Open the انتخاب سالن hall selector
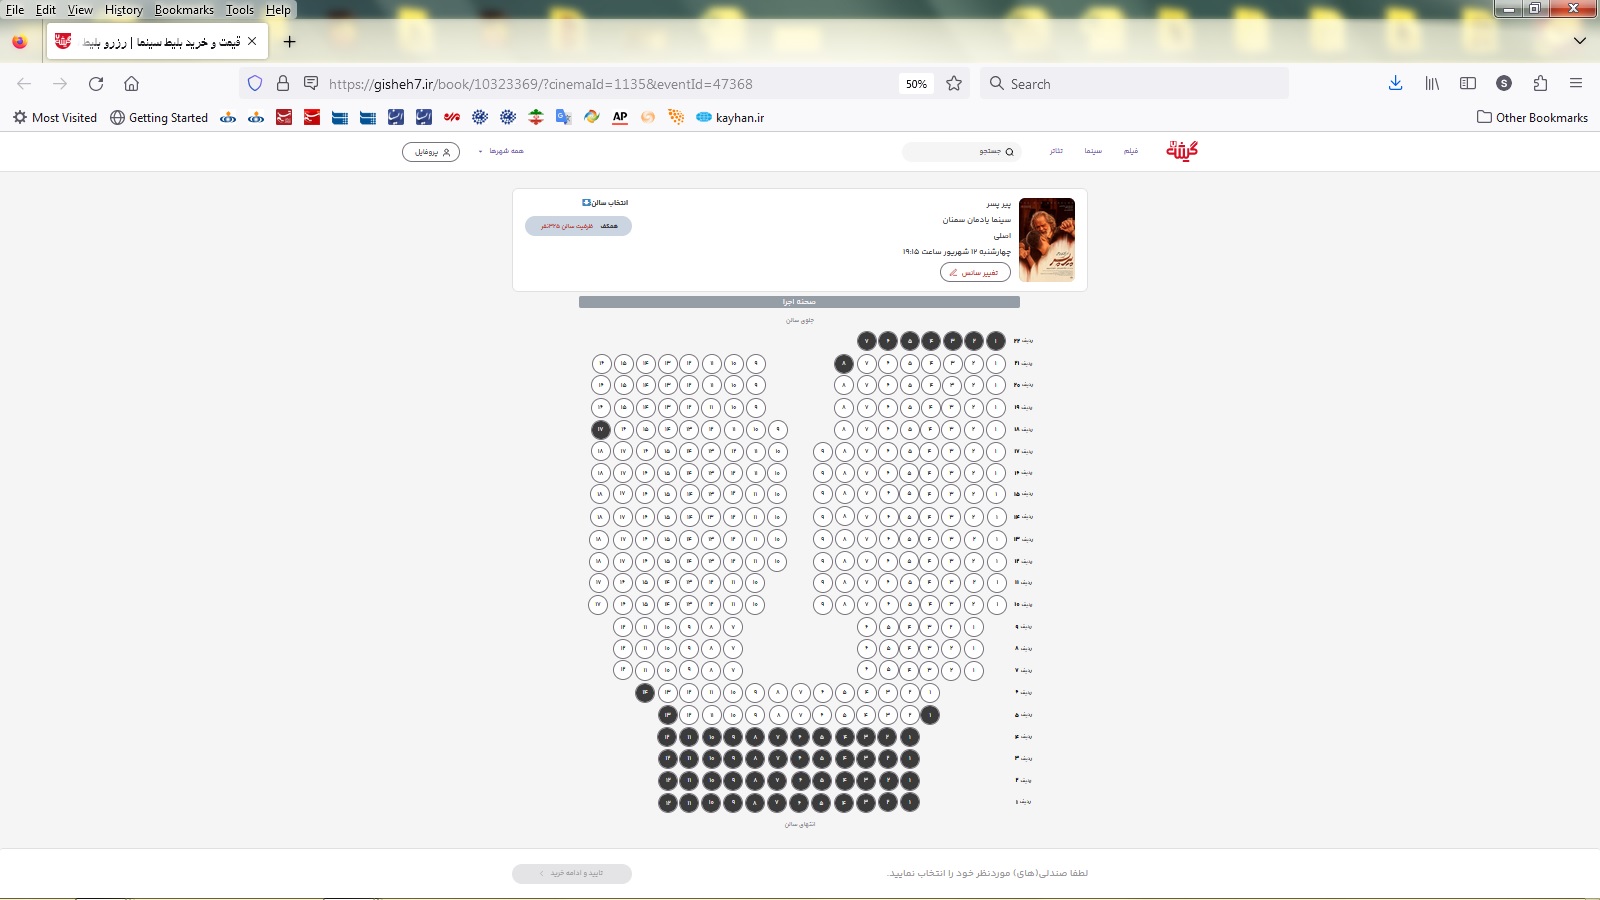The image size is (1600, 900). (605, 203)
